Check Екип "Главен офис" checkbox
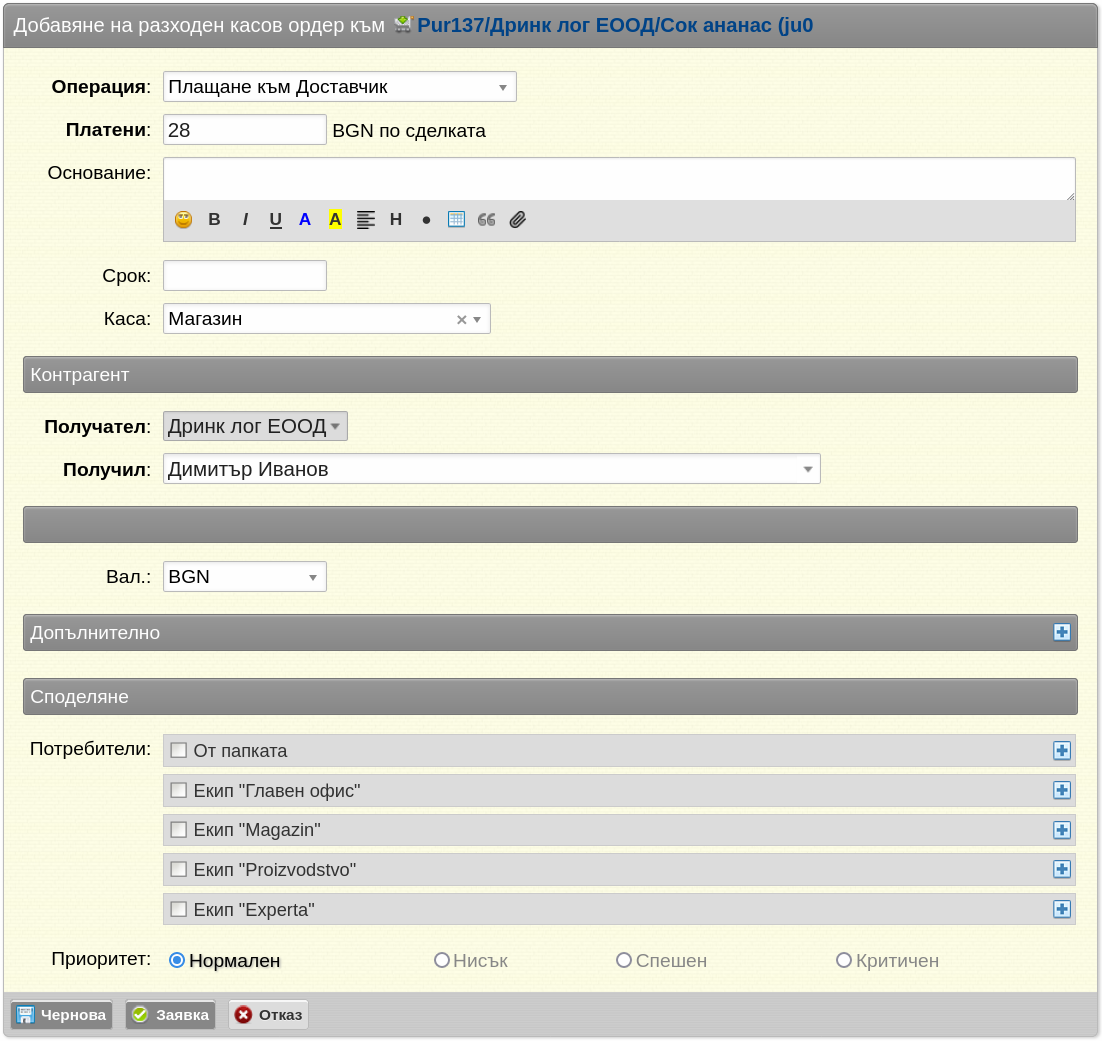Image resolution: width=1102 pixels, height=1041 pixels. (x=179, y=791)
